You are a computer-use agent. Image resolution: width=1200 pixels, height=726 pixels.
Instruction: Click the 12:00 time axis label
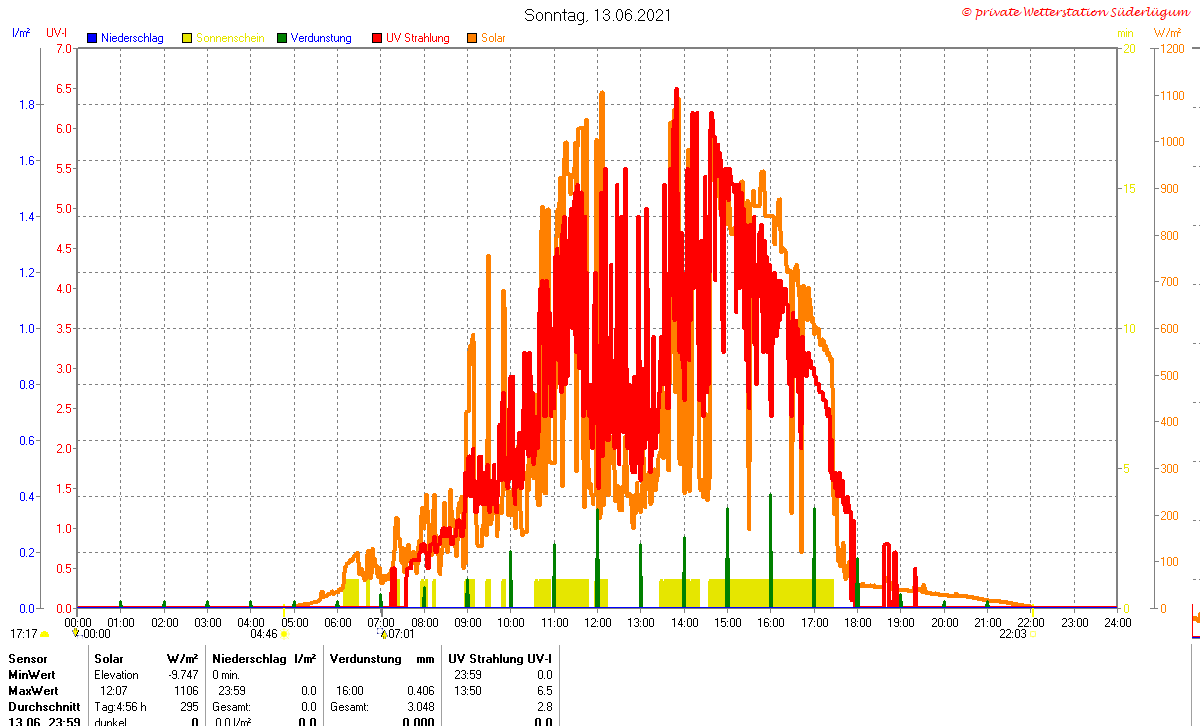point(597,622)
